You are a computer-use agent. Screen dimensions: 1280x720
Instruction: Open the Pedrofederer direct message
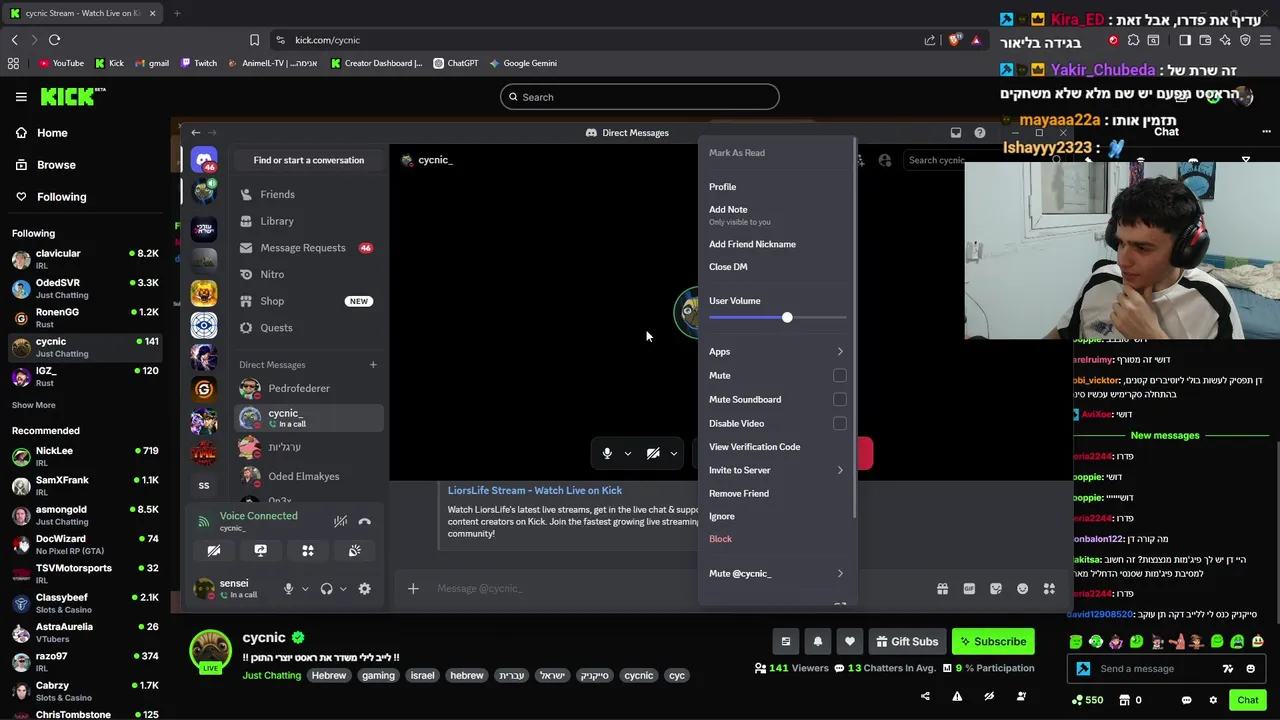(309, 389)
